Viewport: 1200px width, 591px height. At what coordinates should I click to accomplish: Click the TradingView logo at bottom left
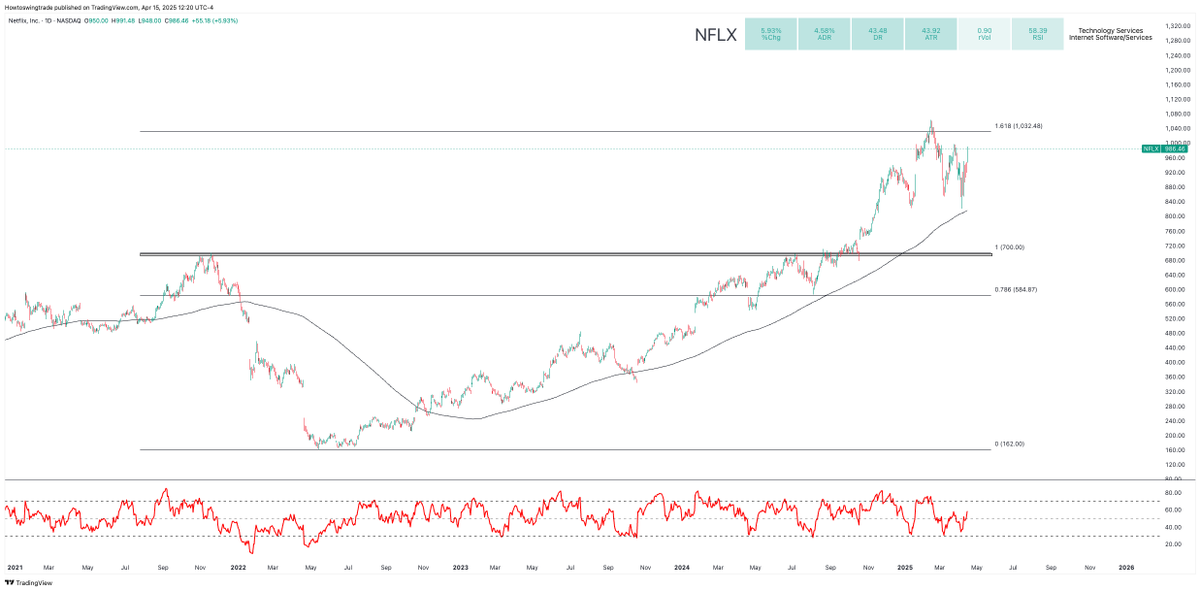[28, 582]
